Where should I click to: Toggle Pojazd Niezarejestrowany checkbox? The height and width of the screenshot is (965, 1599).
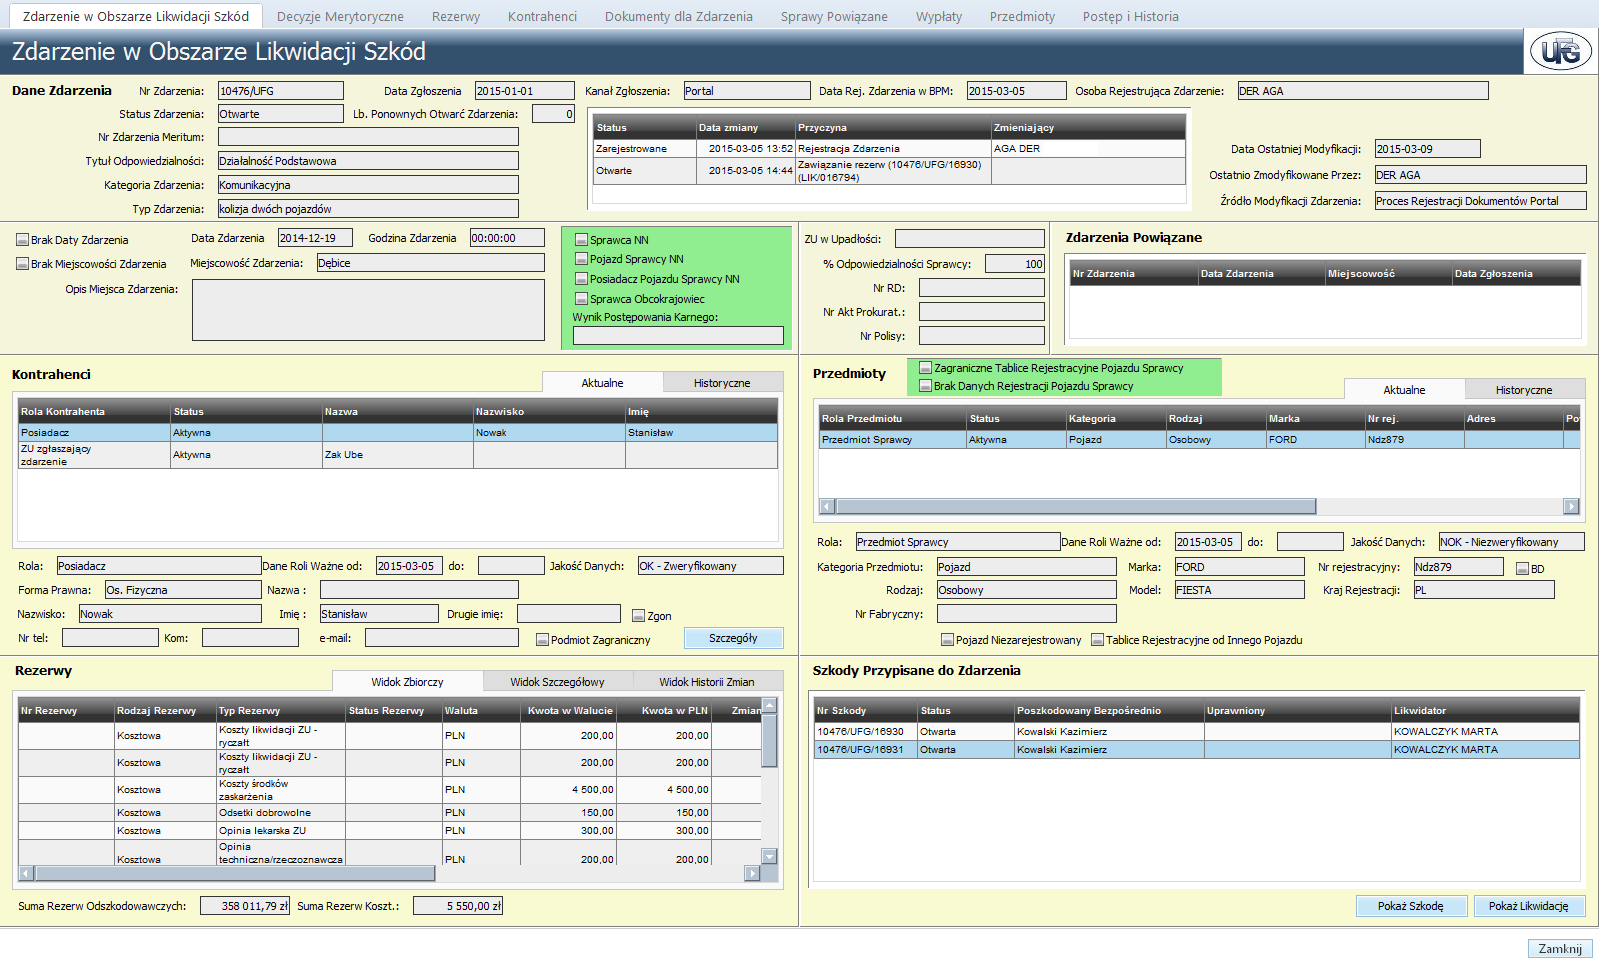pos(947,640)
